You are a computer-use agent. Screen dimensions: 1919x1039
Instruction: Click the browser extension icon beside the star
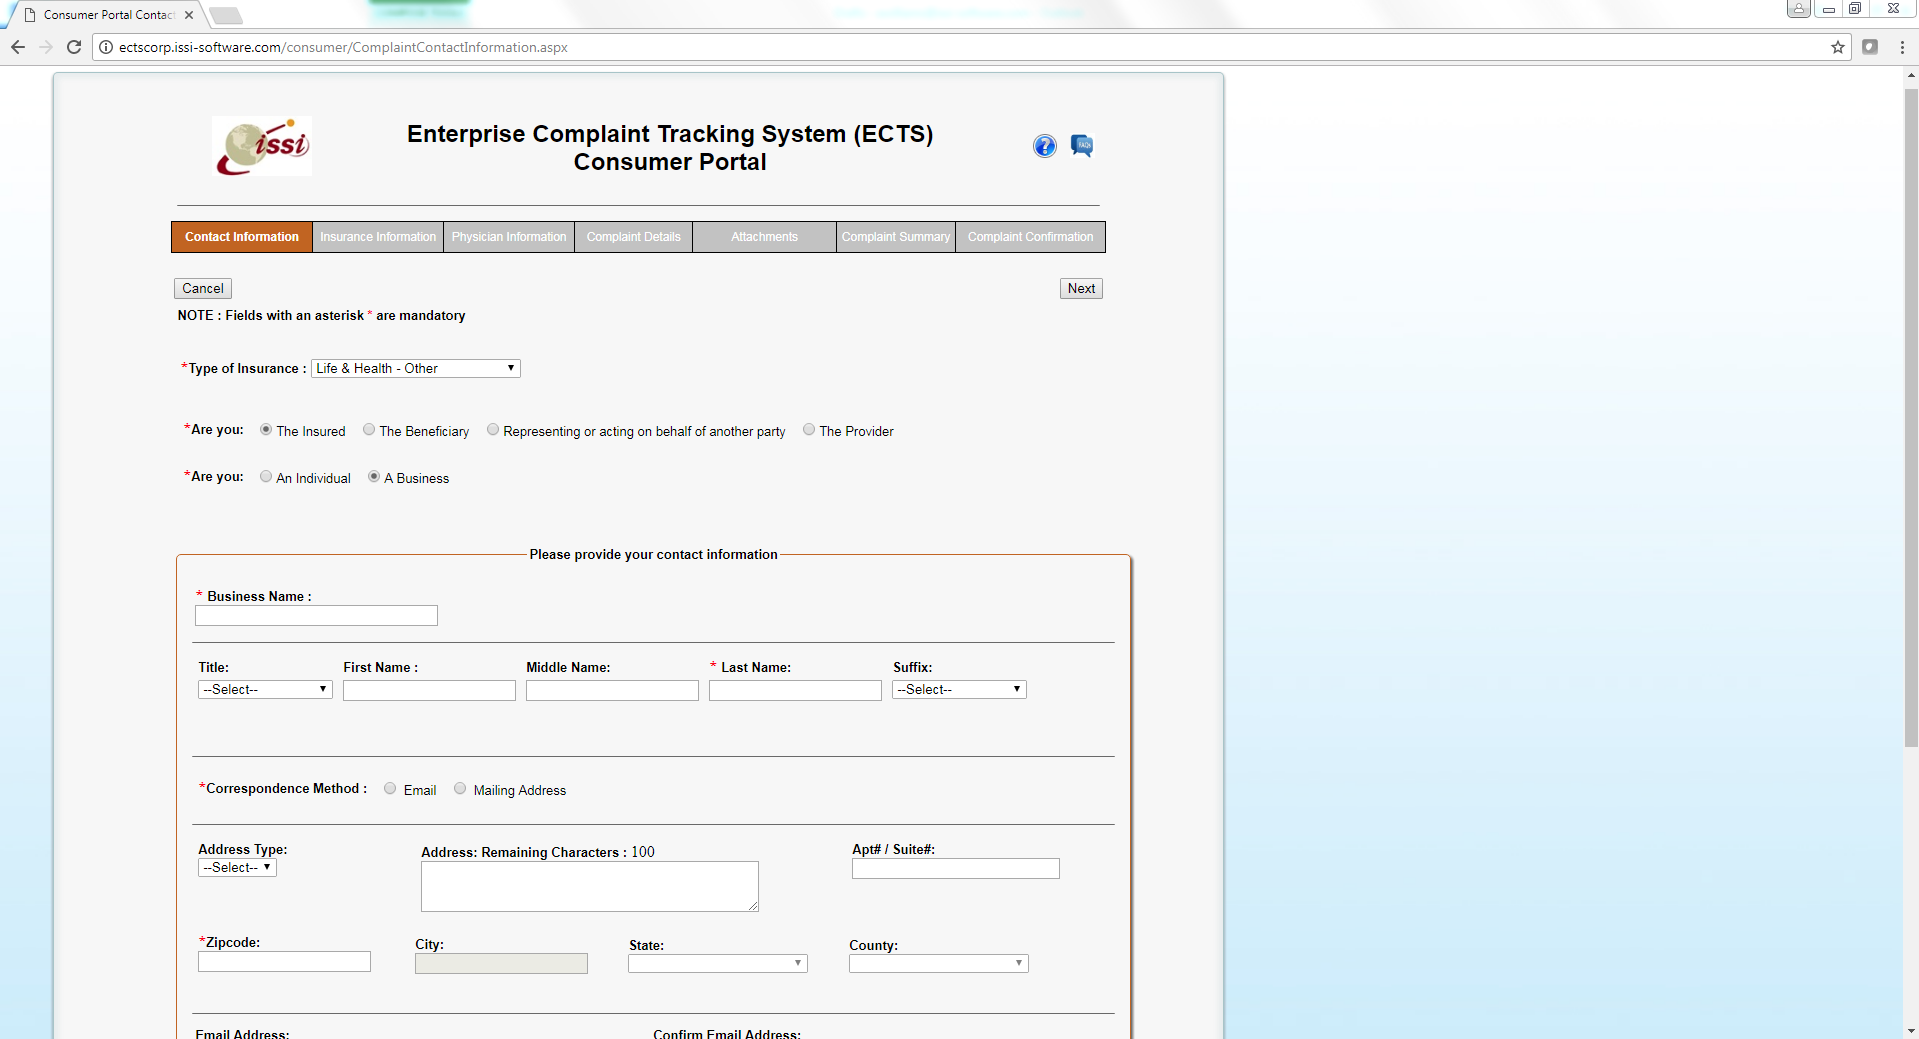click(x=1870, y=47)
